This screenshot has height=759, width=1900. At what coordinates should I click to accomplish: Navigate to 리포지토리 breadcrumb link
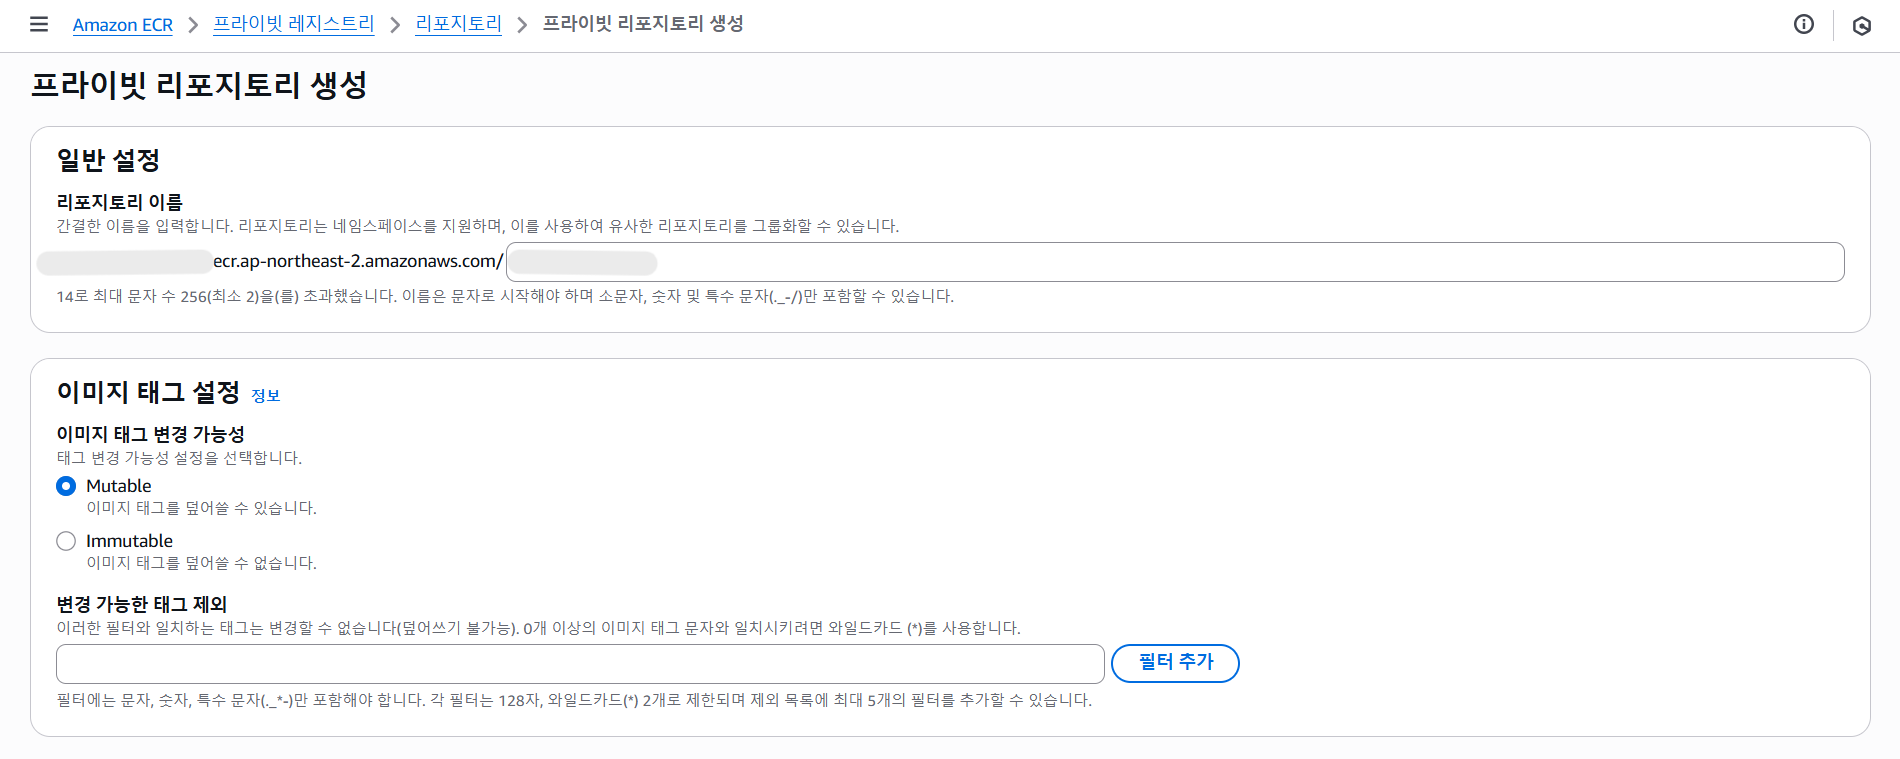tap(458, 24)
